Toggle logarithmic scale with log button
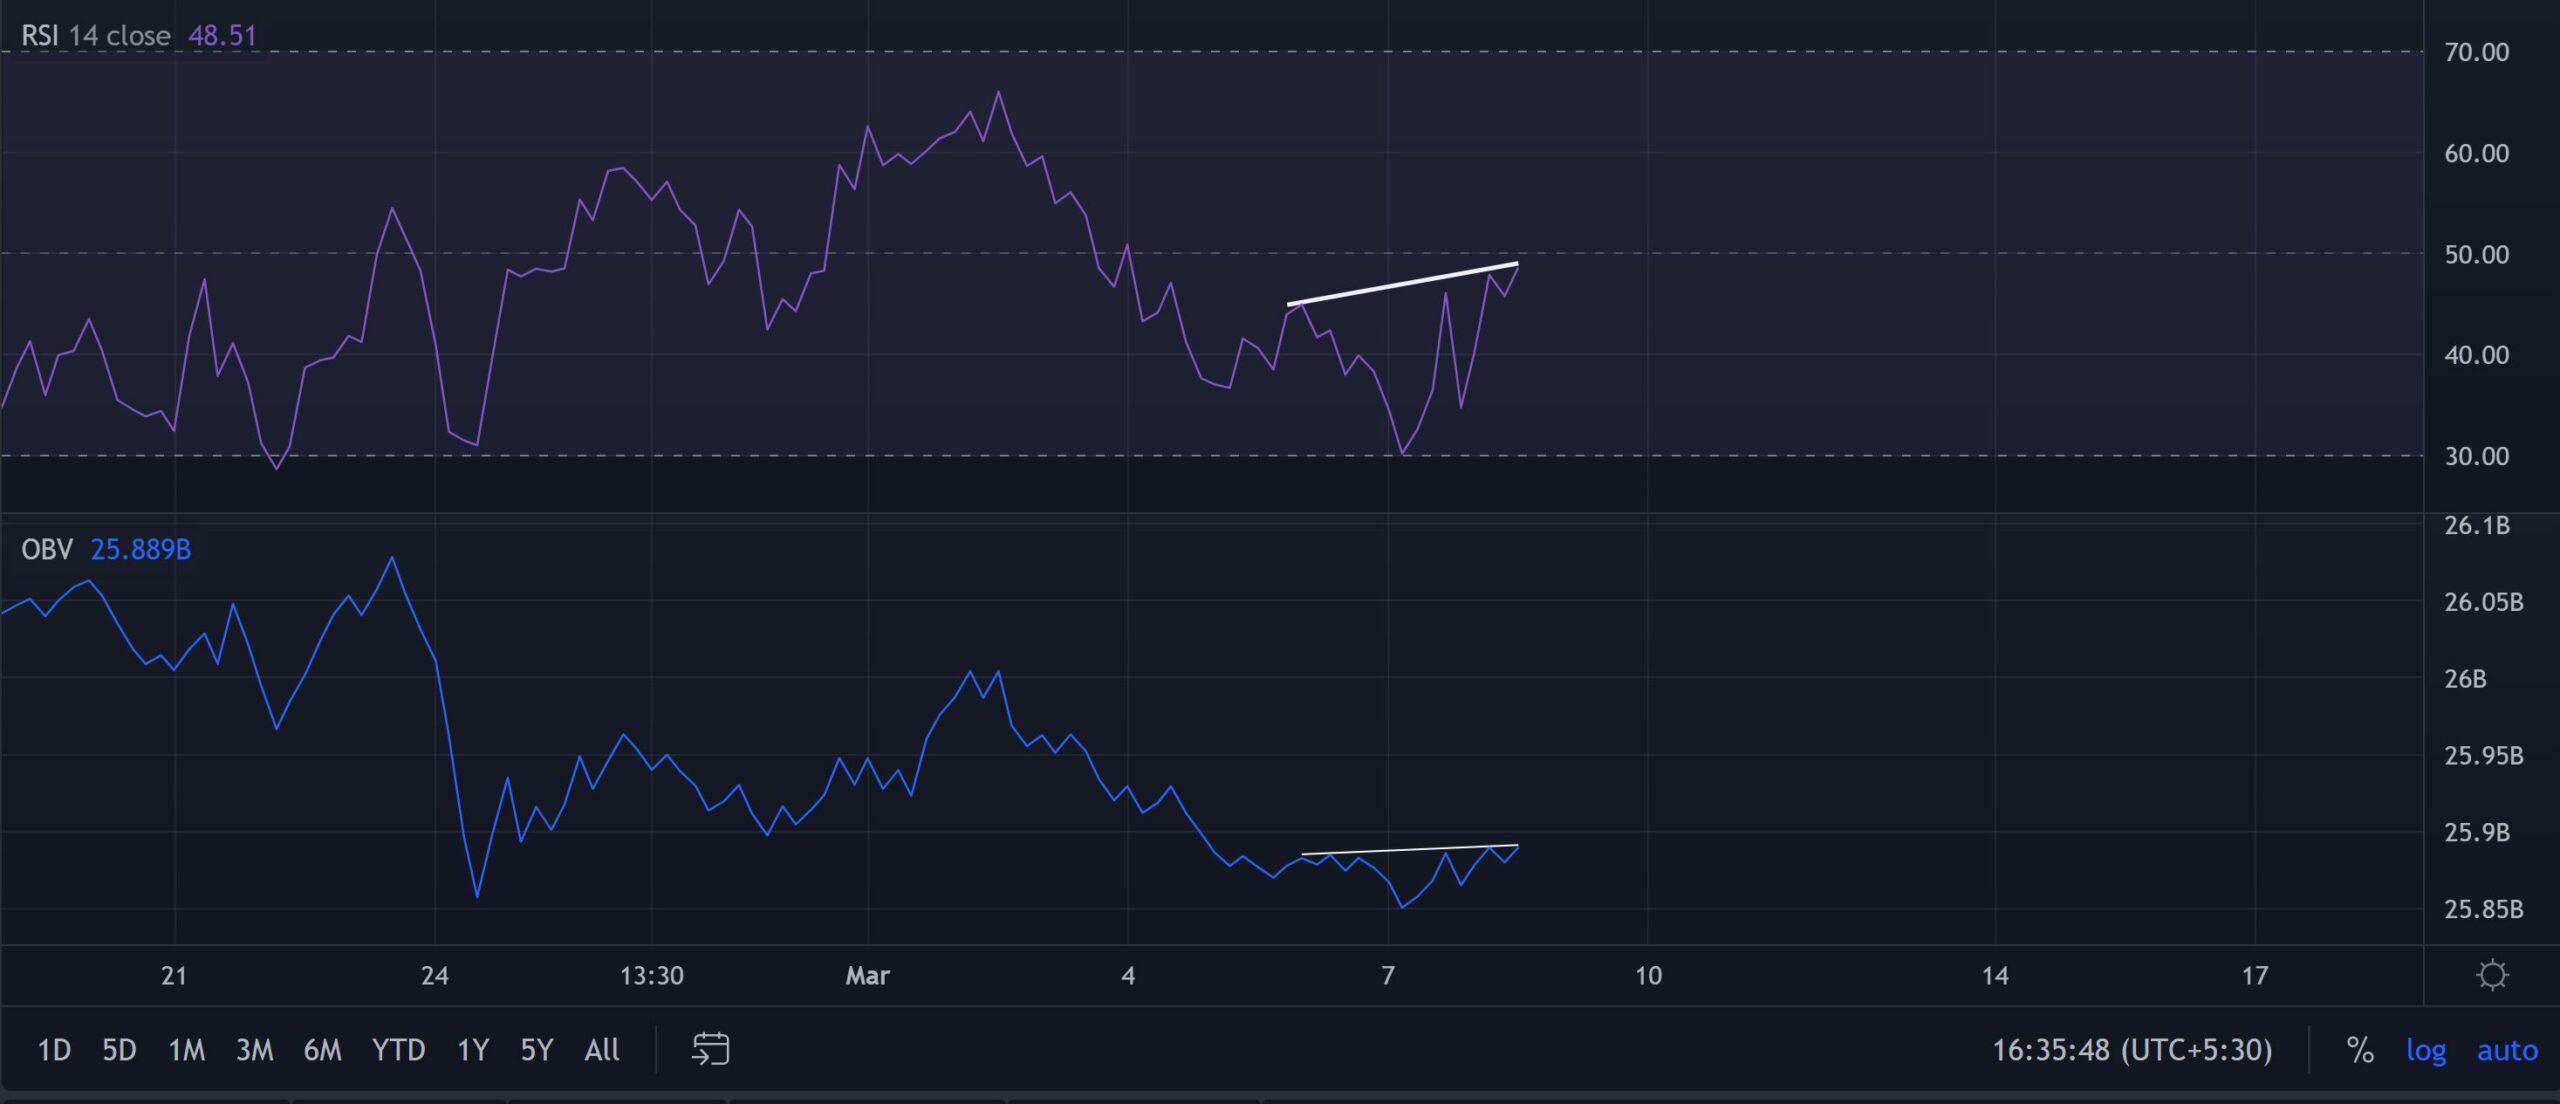Viewport: 2560px width, 1104px height. tap(2427, 1050)
